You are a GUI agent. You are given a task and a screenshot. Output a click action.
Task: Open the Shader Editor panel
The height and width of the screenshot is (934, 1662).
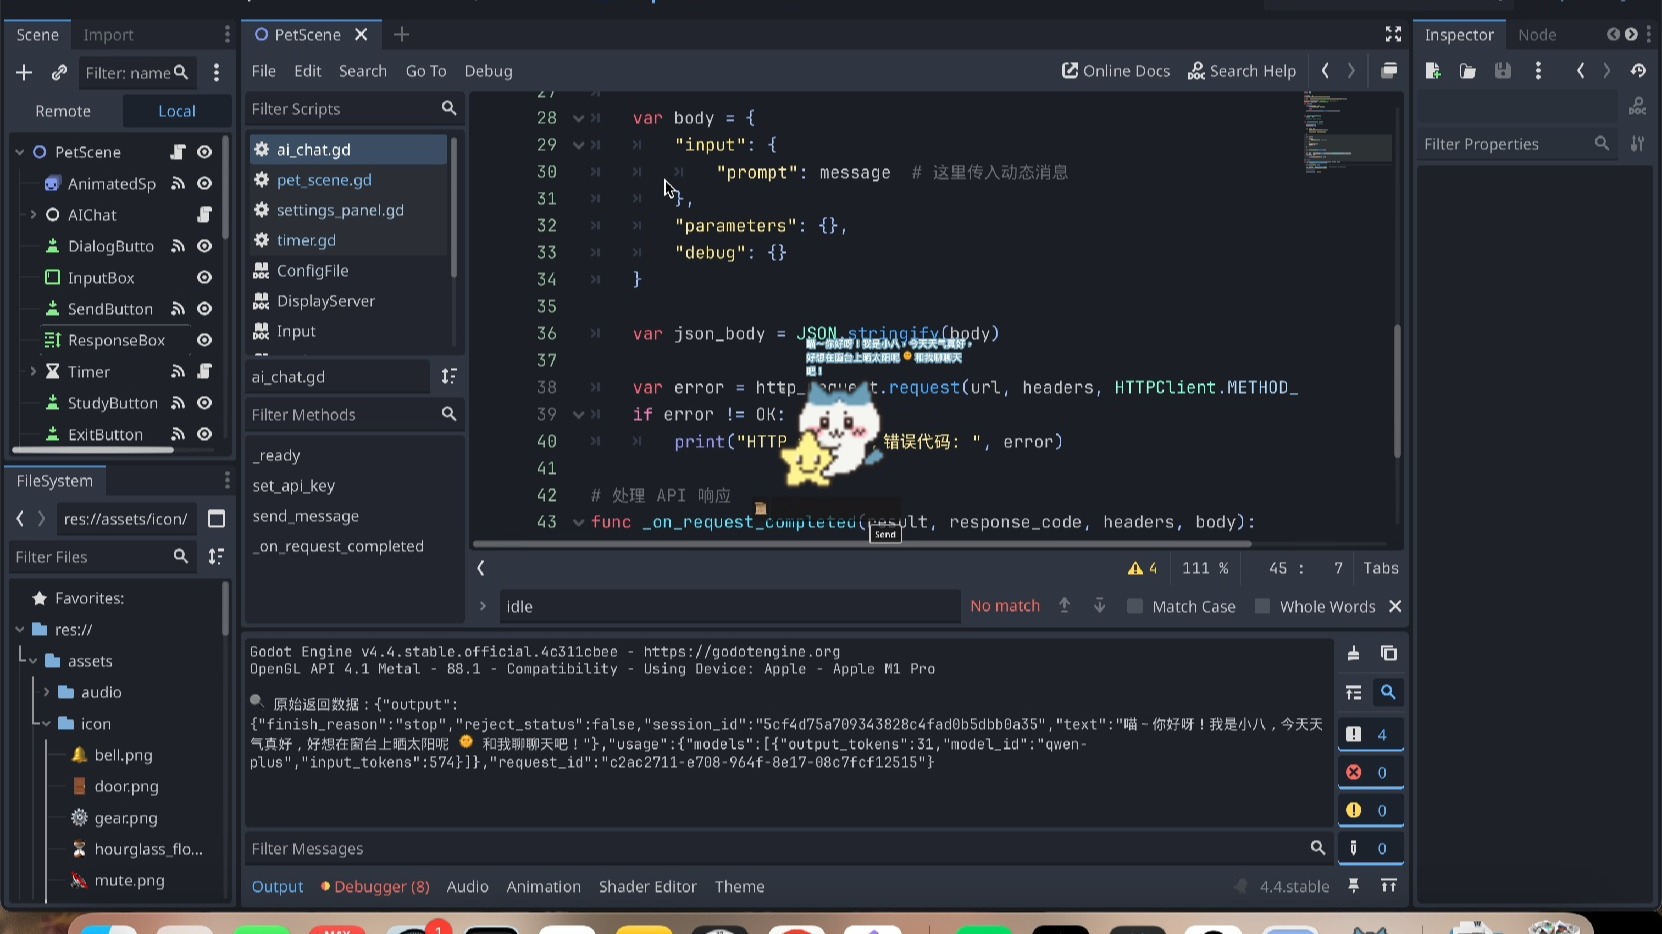click(x=648, y=887)
